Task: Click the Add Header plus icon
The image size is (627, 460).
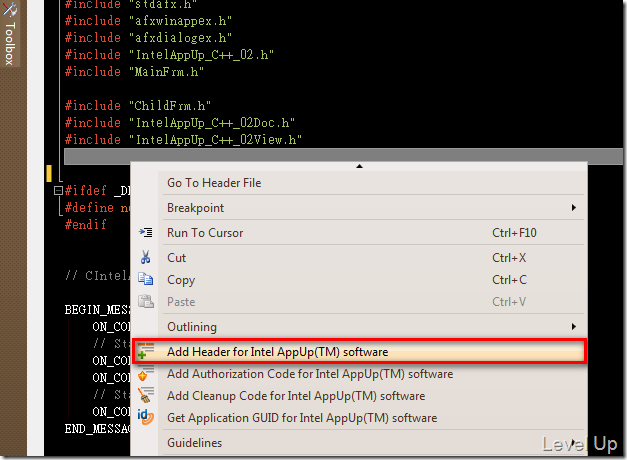Action: 146,351
